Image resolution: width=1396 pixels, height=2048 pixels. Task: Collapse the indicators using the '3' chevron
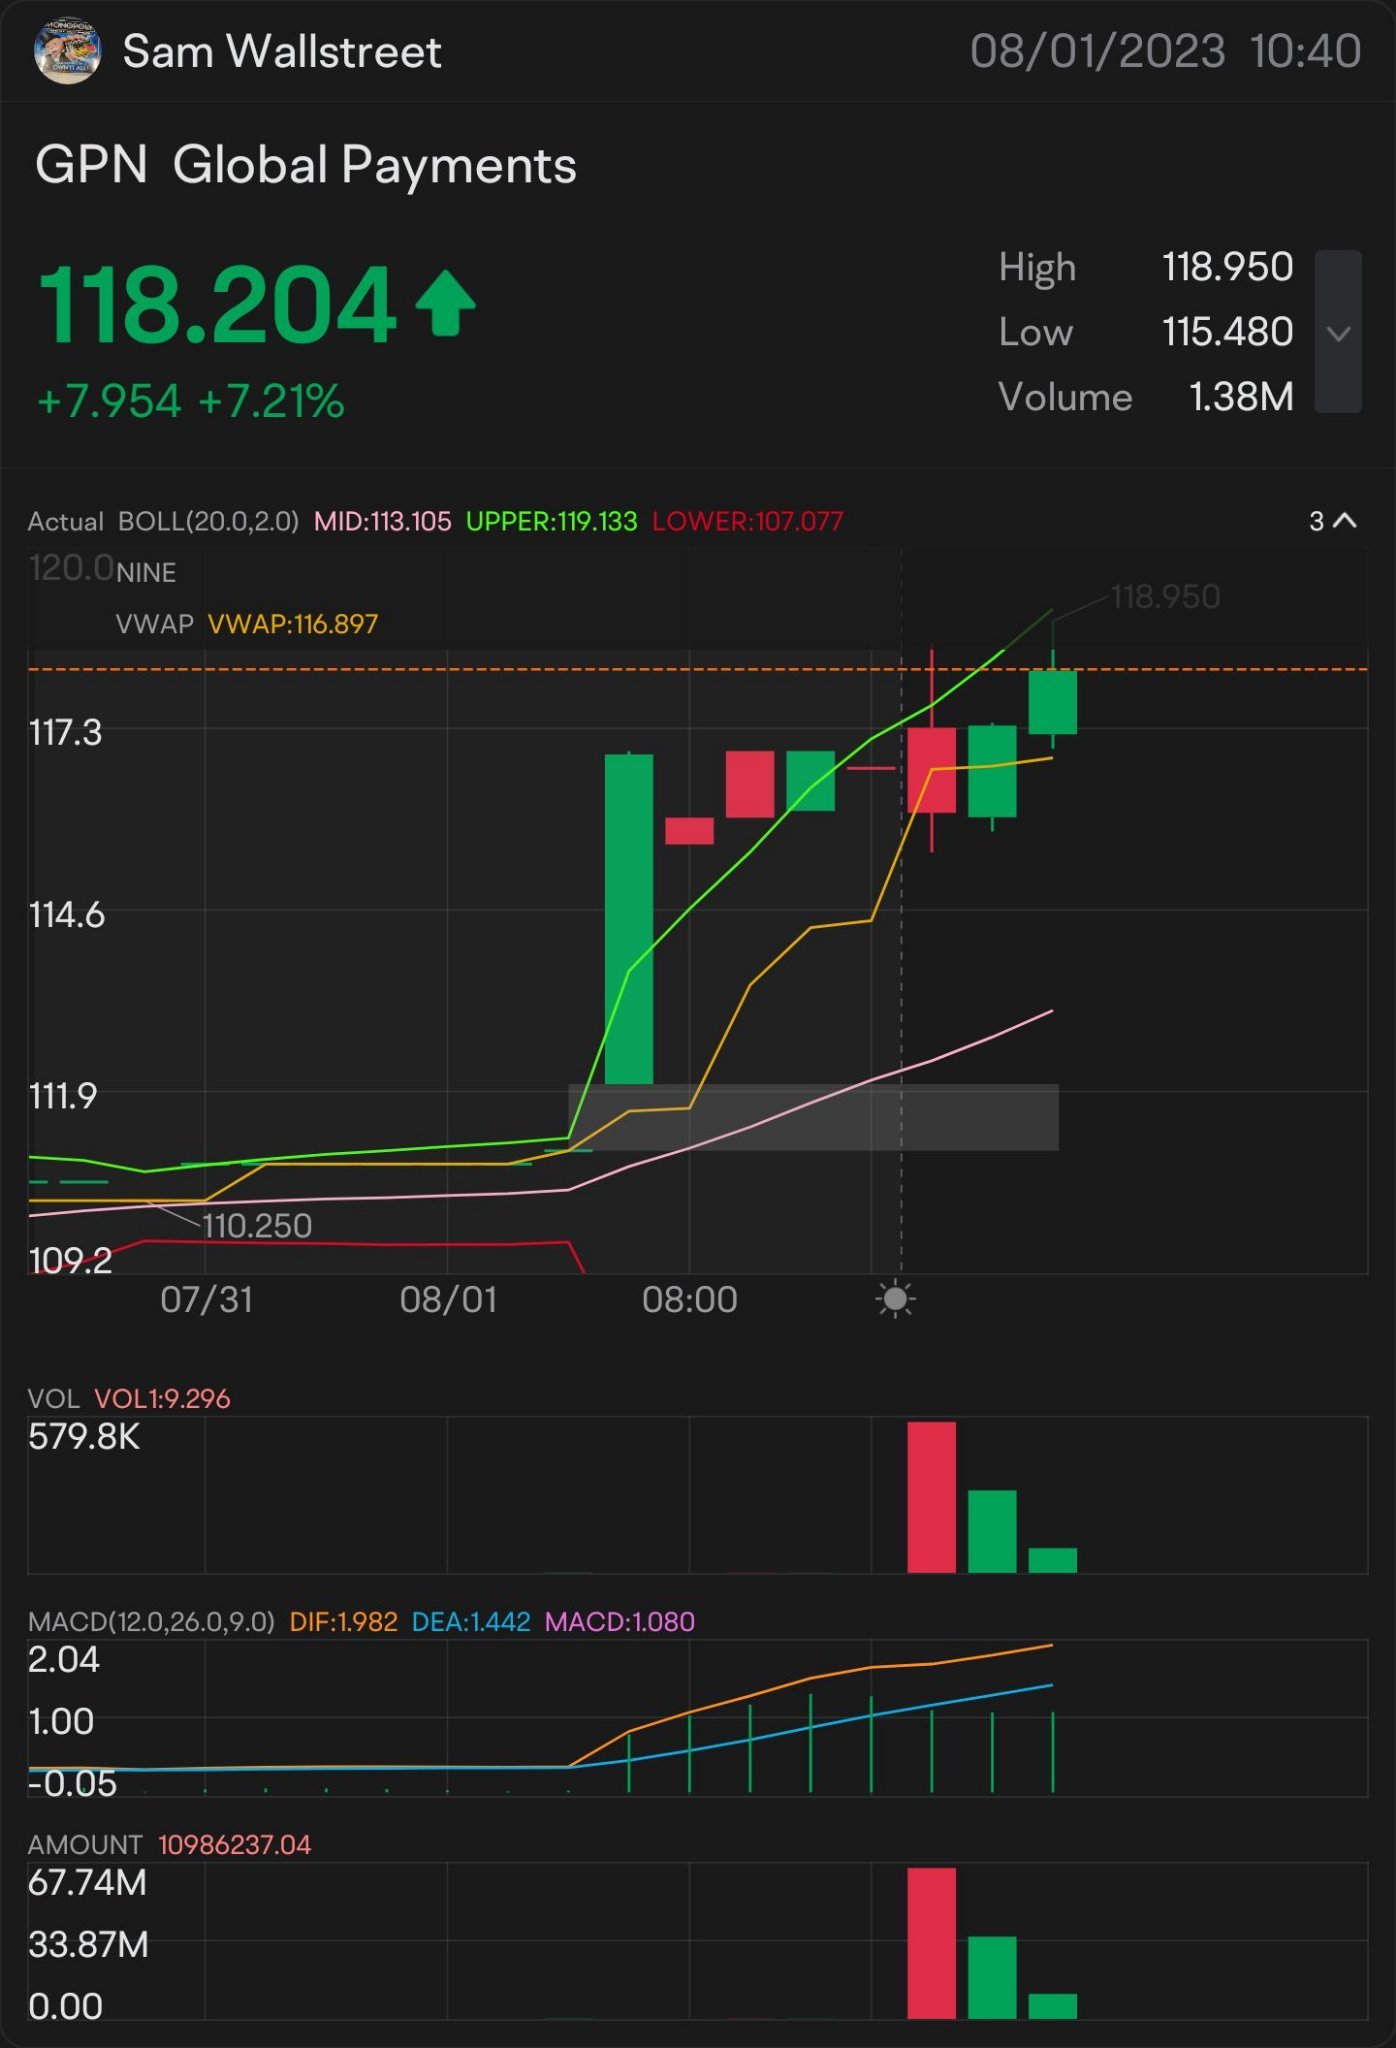(1333, 520)
